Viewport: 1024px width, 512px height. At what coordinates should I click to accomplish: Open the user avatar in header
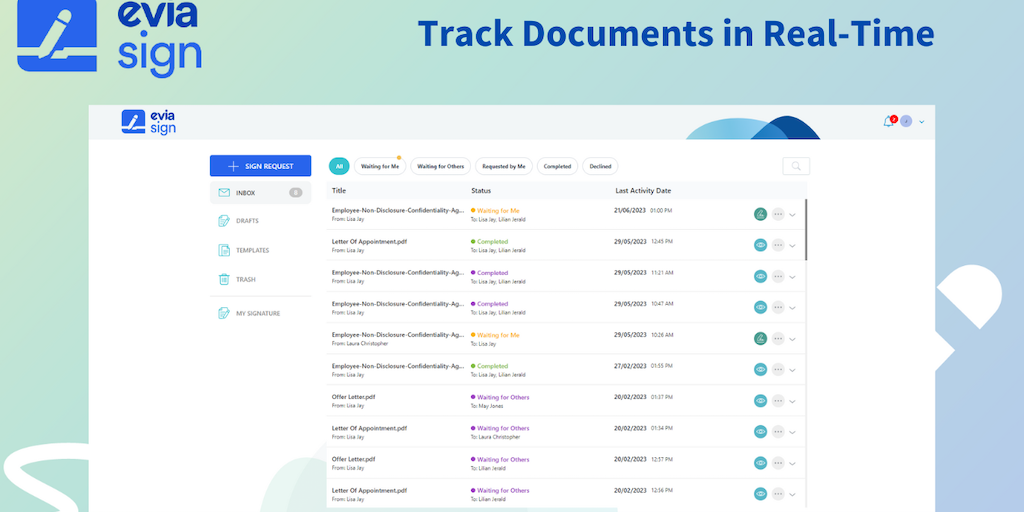906,122
